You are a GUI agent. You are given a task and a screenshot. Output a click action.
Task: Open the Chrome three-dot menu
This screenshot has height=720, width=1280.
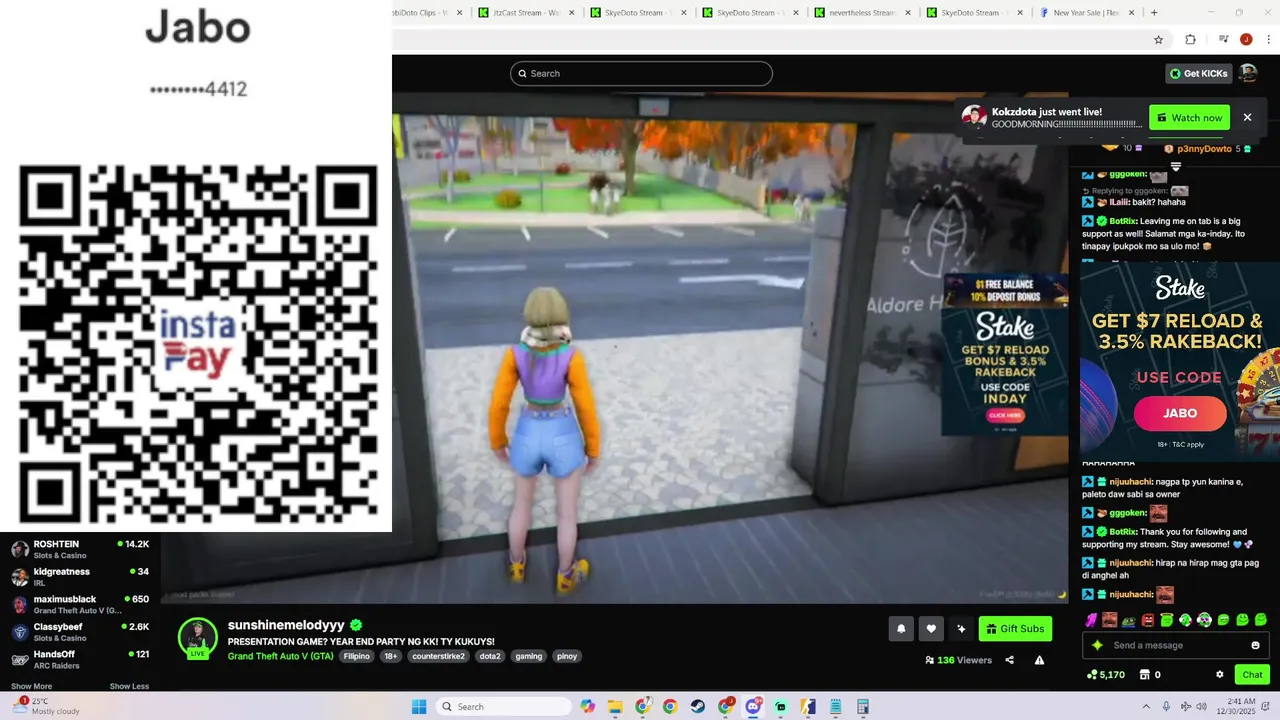(1268, 40)
